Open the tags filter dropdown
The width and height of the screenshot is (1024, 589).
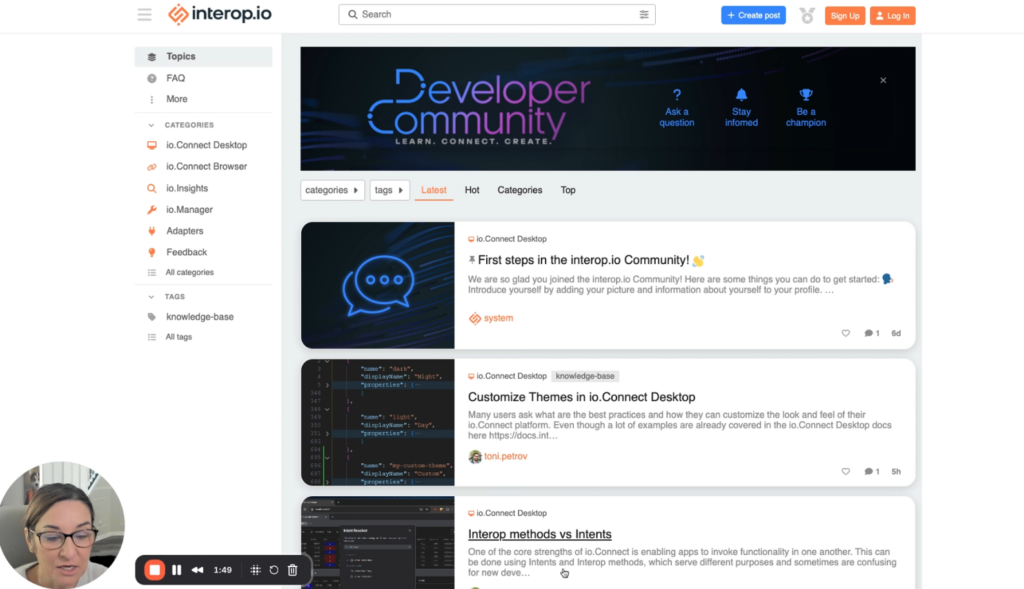pyautogui.click(x=389, y=189)
